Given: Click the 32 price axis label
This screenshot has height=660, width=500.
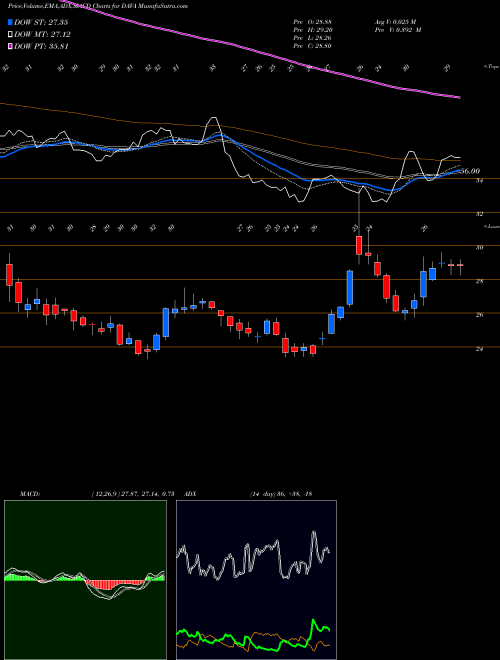Looking at the screenshot, I should coord(479,214).
